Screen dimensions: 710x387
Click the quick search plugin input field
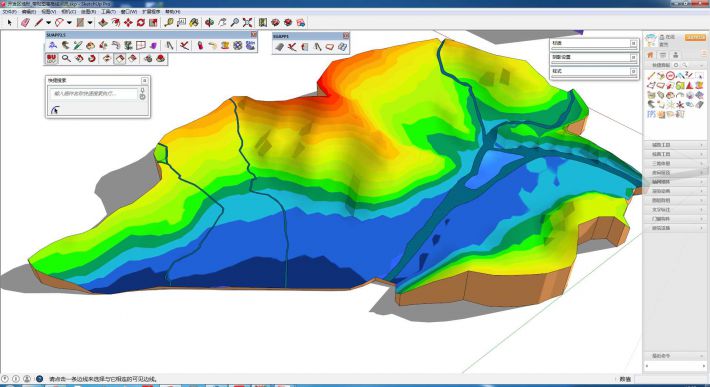93,94
